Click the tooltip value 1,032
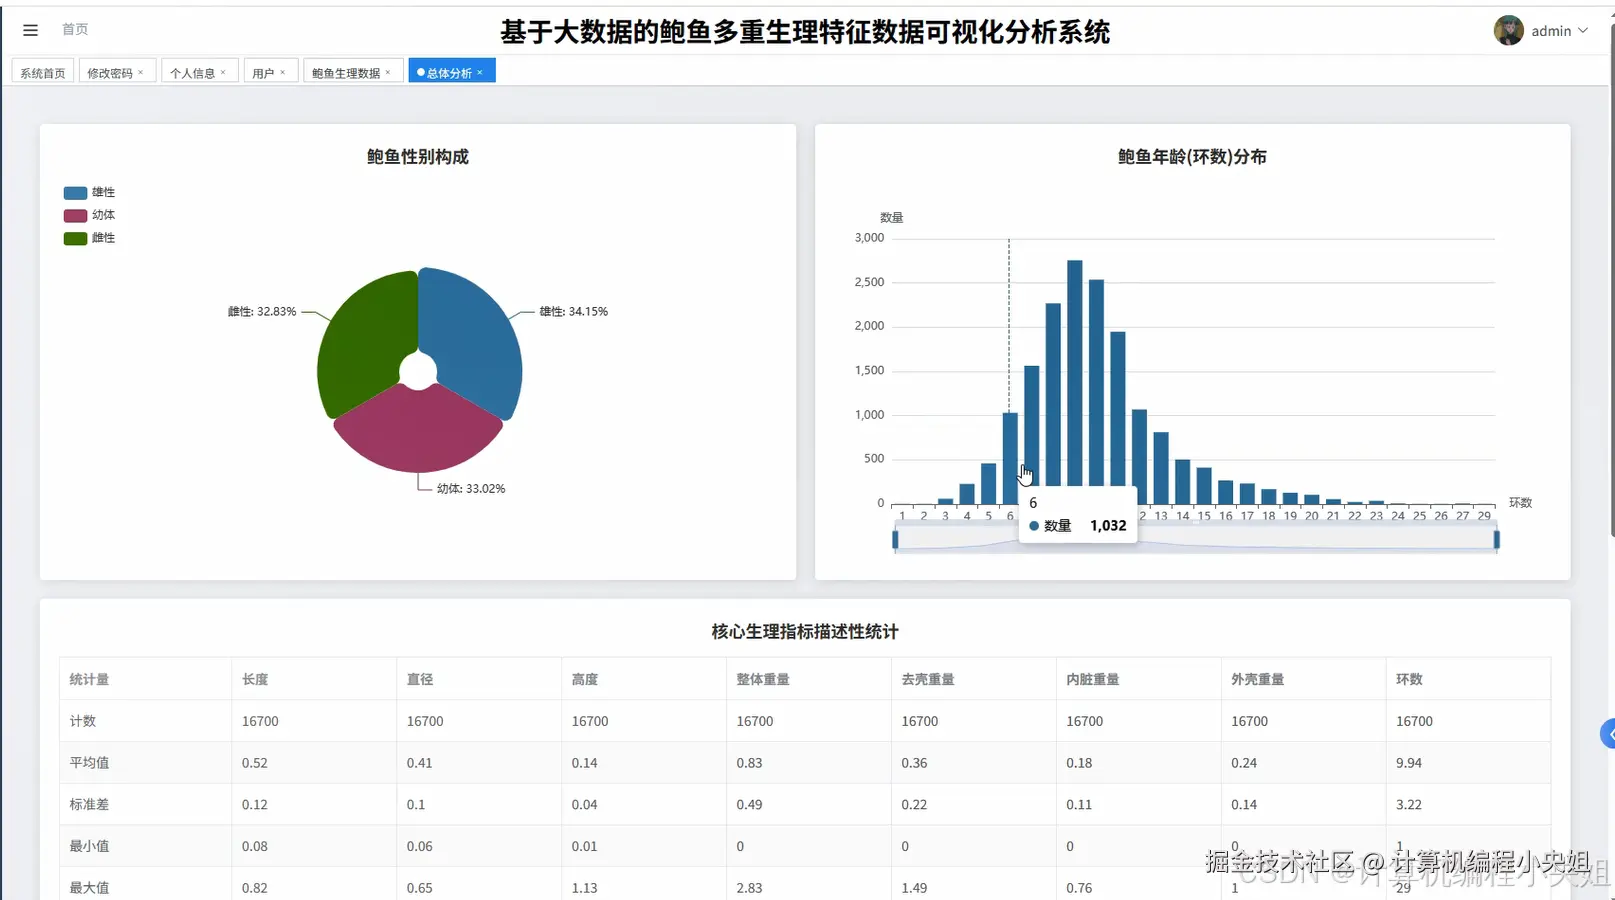 click(x=1108, y=525)
